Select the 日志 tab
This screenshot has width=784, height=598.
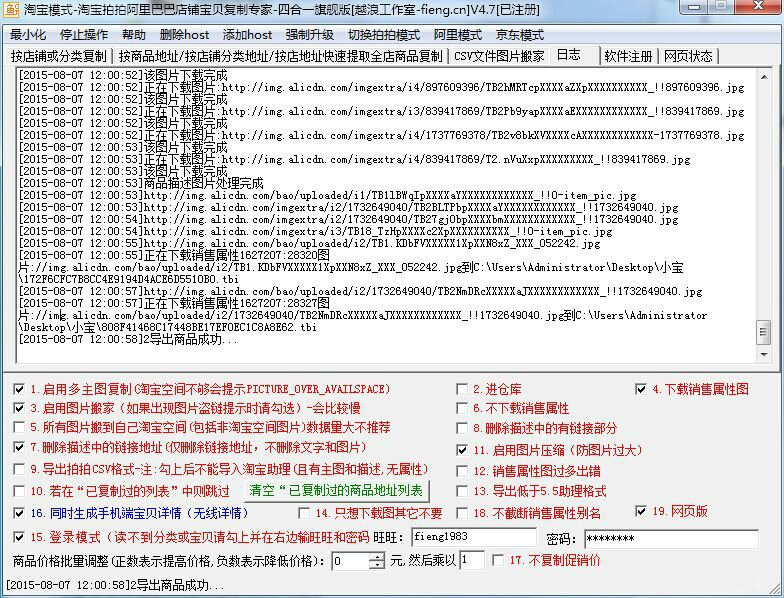point(569,55)
